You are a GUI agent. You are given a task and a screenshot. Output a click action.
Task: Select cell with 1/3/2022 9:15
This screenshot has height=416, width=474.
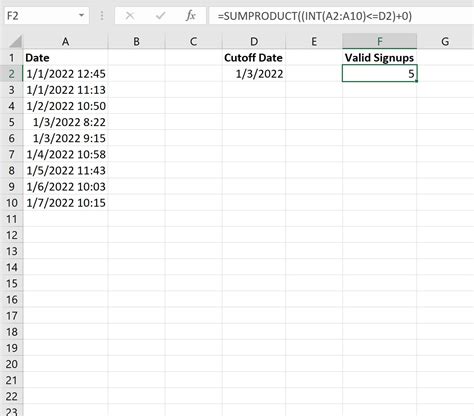[x=65, y=138]
